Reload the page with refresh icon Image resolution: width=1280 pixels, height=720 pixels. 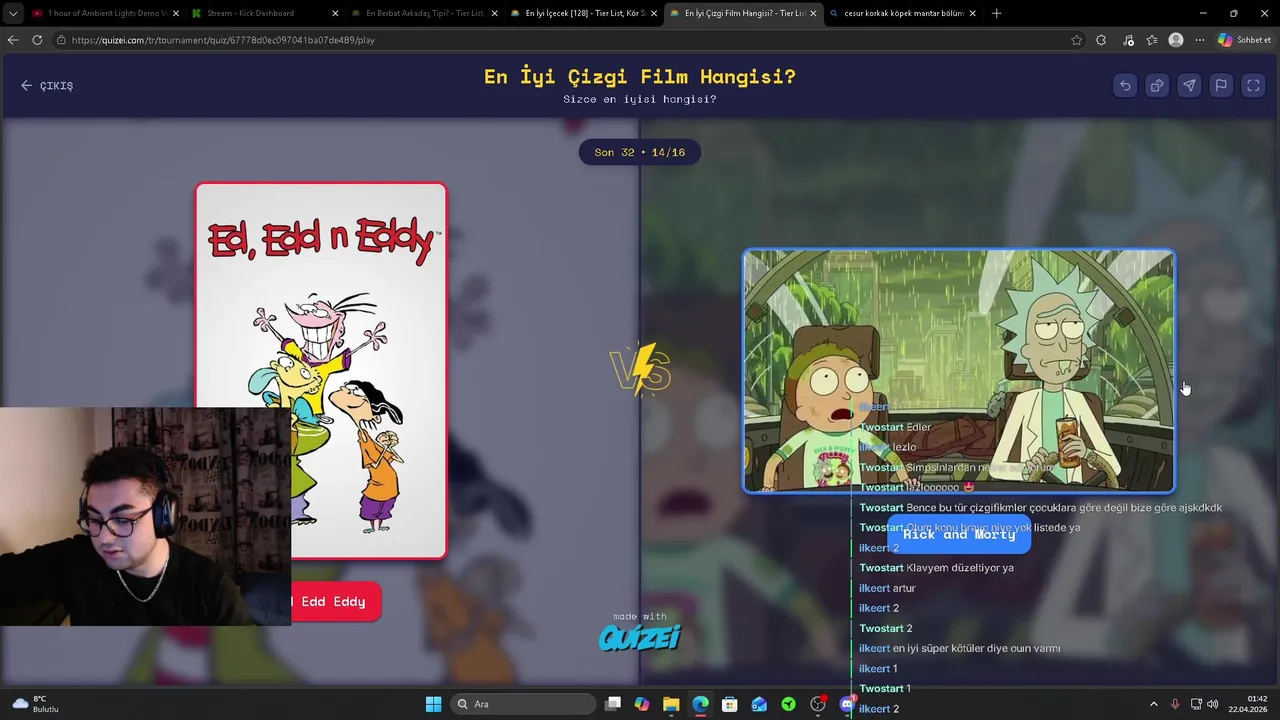click(x=37, y=40)
